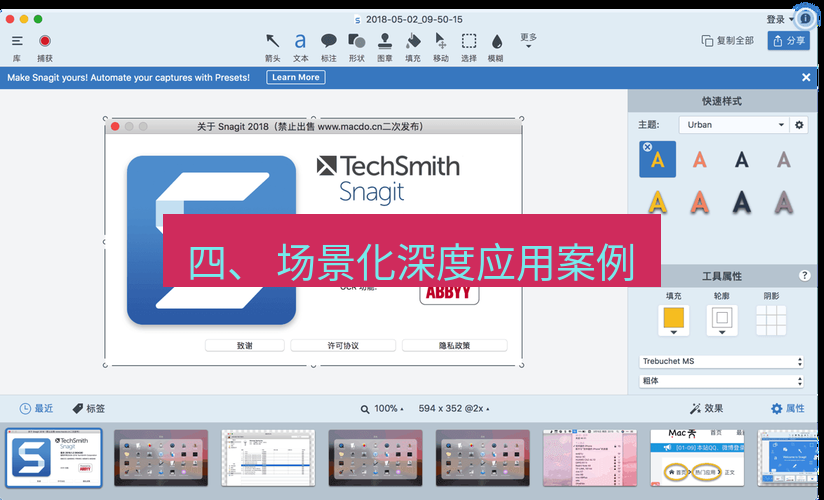
Task: Open the 594 x 352 @2x size menu
Action: [454, 409]
